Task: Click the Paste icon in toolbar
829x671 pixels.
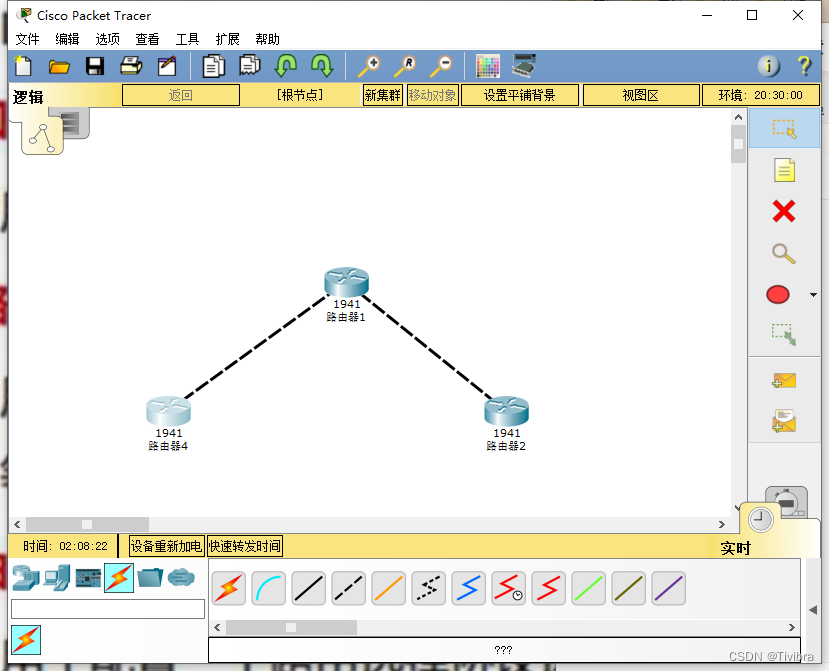Action: [x=250, y=66]
